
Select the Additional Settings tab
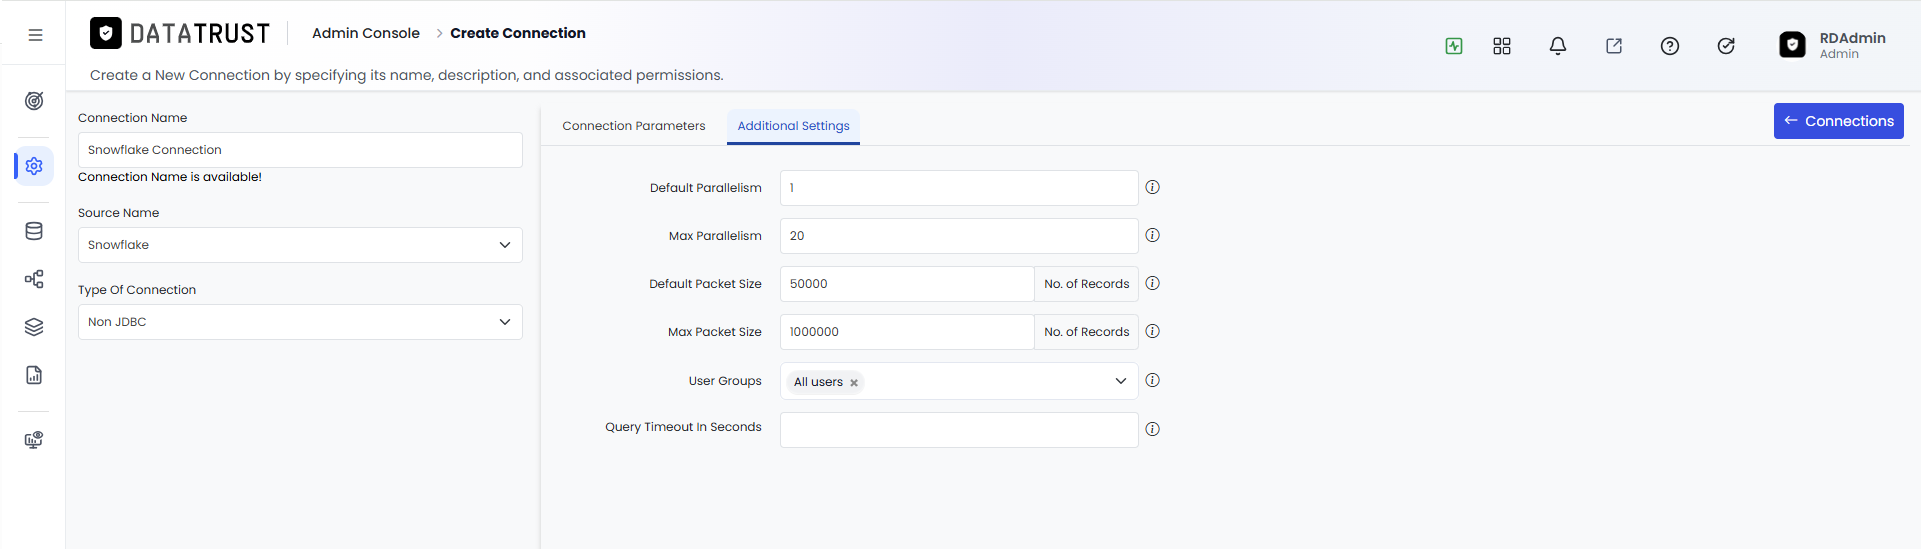coord(793,126)
